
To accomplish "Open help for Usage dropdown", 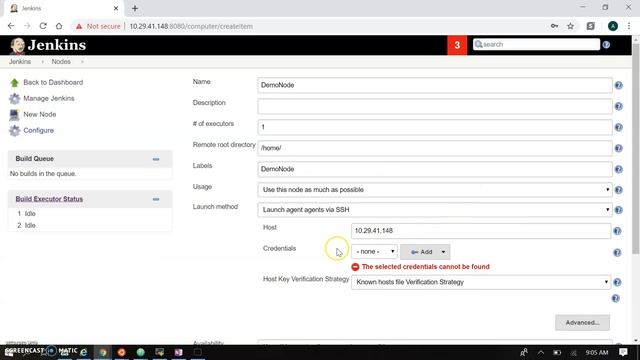I will pyautogui.click(x=619, y=190).
